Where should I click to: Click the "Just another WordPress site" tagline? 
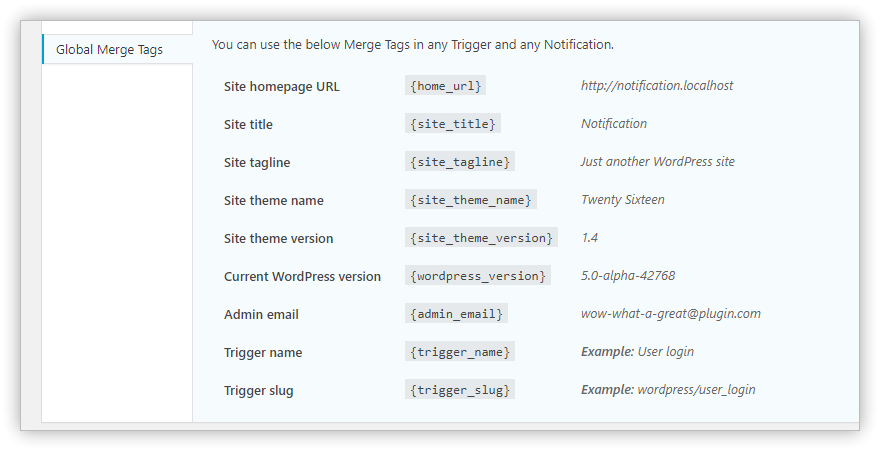tap(658, 162)
